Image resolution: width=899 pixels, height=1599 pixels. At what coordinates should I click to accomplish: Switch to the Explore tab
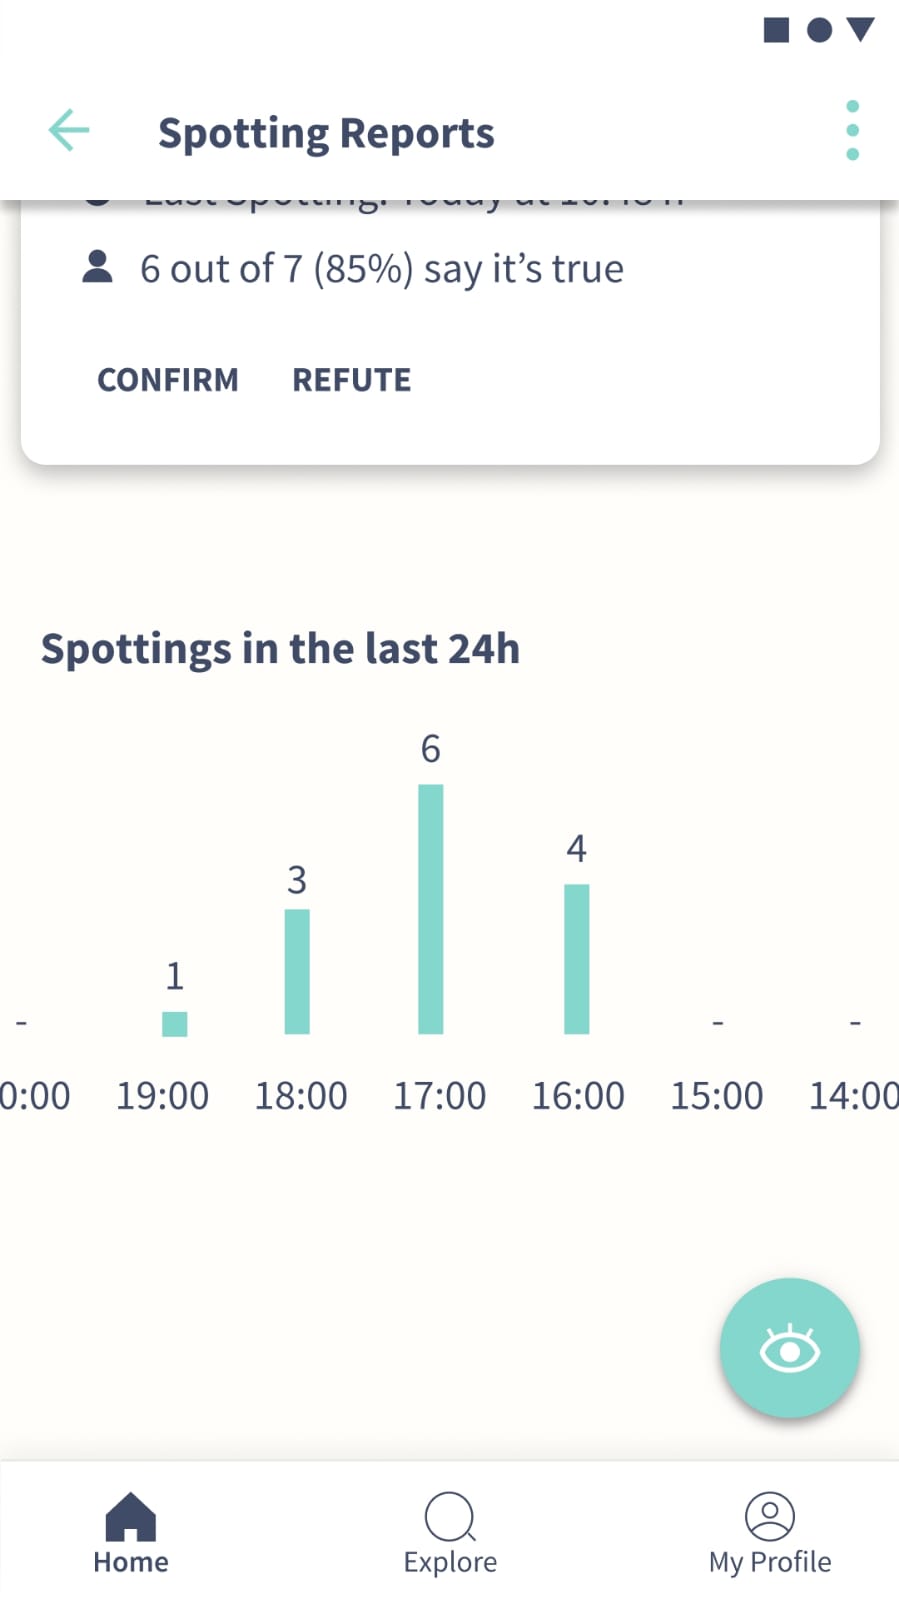450,1533
